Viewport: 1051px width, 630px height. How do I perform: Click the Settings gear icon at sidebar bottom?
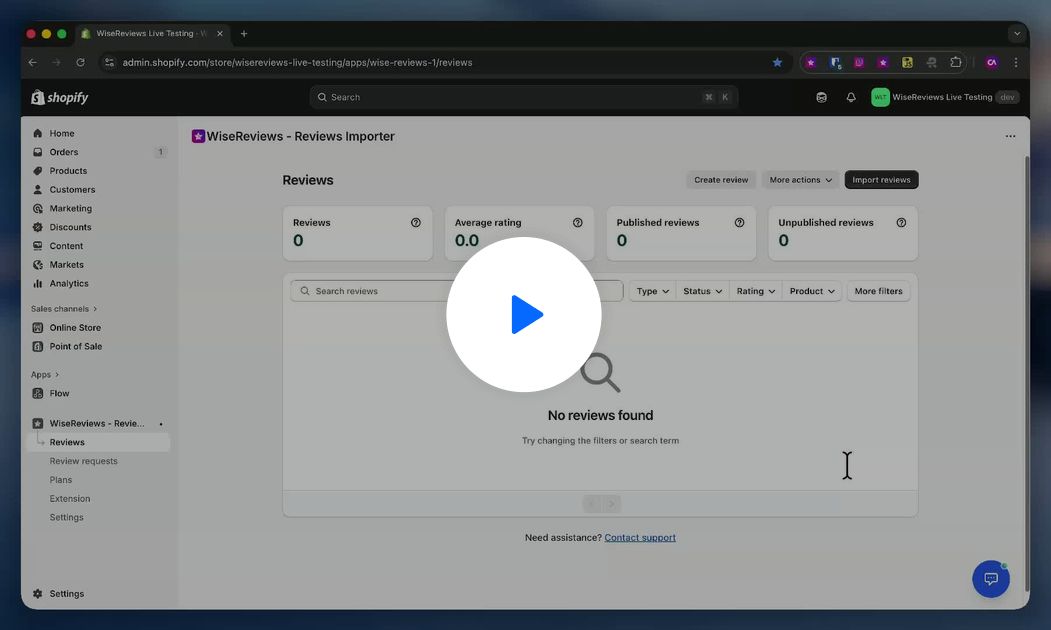click(x=38, y=594)
